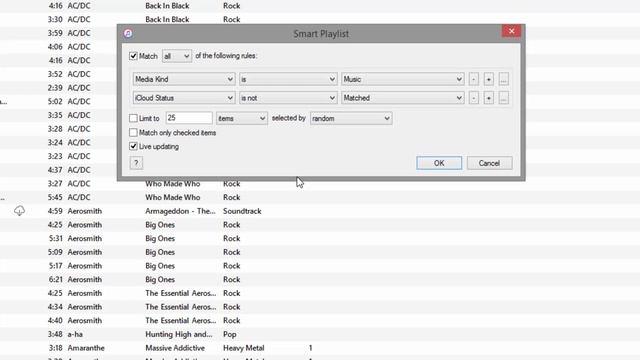Enable Match only checked items

pos(133,133)
